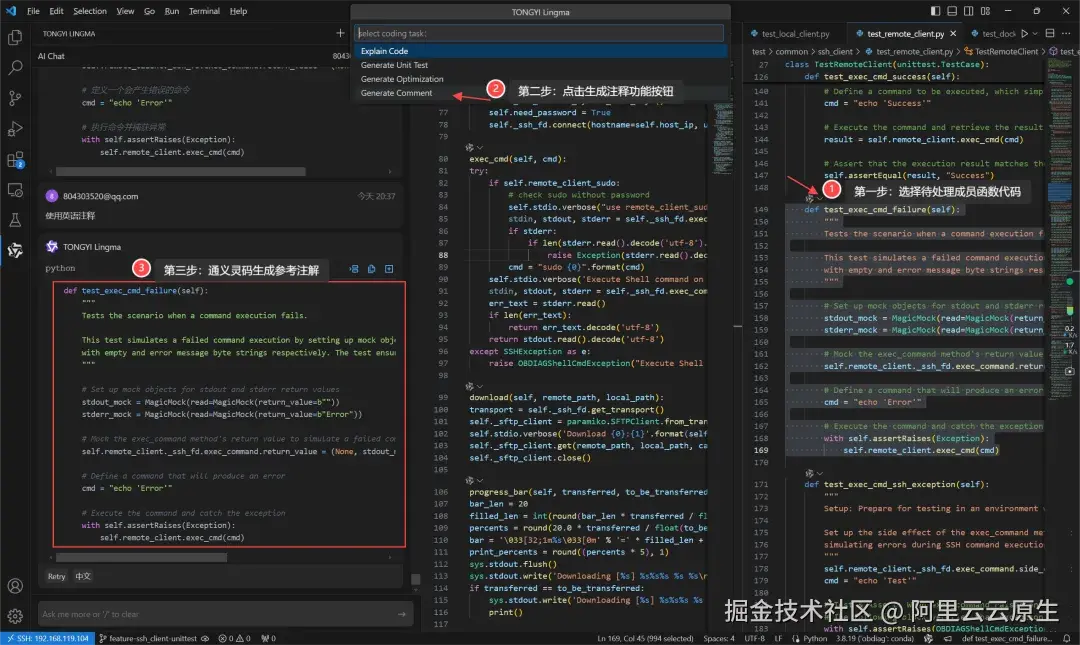Image resolution: width=1080 pixels, height=645 pixels.
Task: Click the Lingma icon above download function
Action: [469, 387]
